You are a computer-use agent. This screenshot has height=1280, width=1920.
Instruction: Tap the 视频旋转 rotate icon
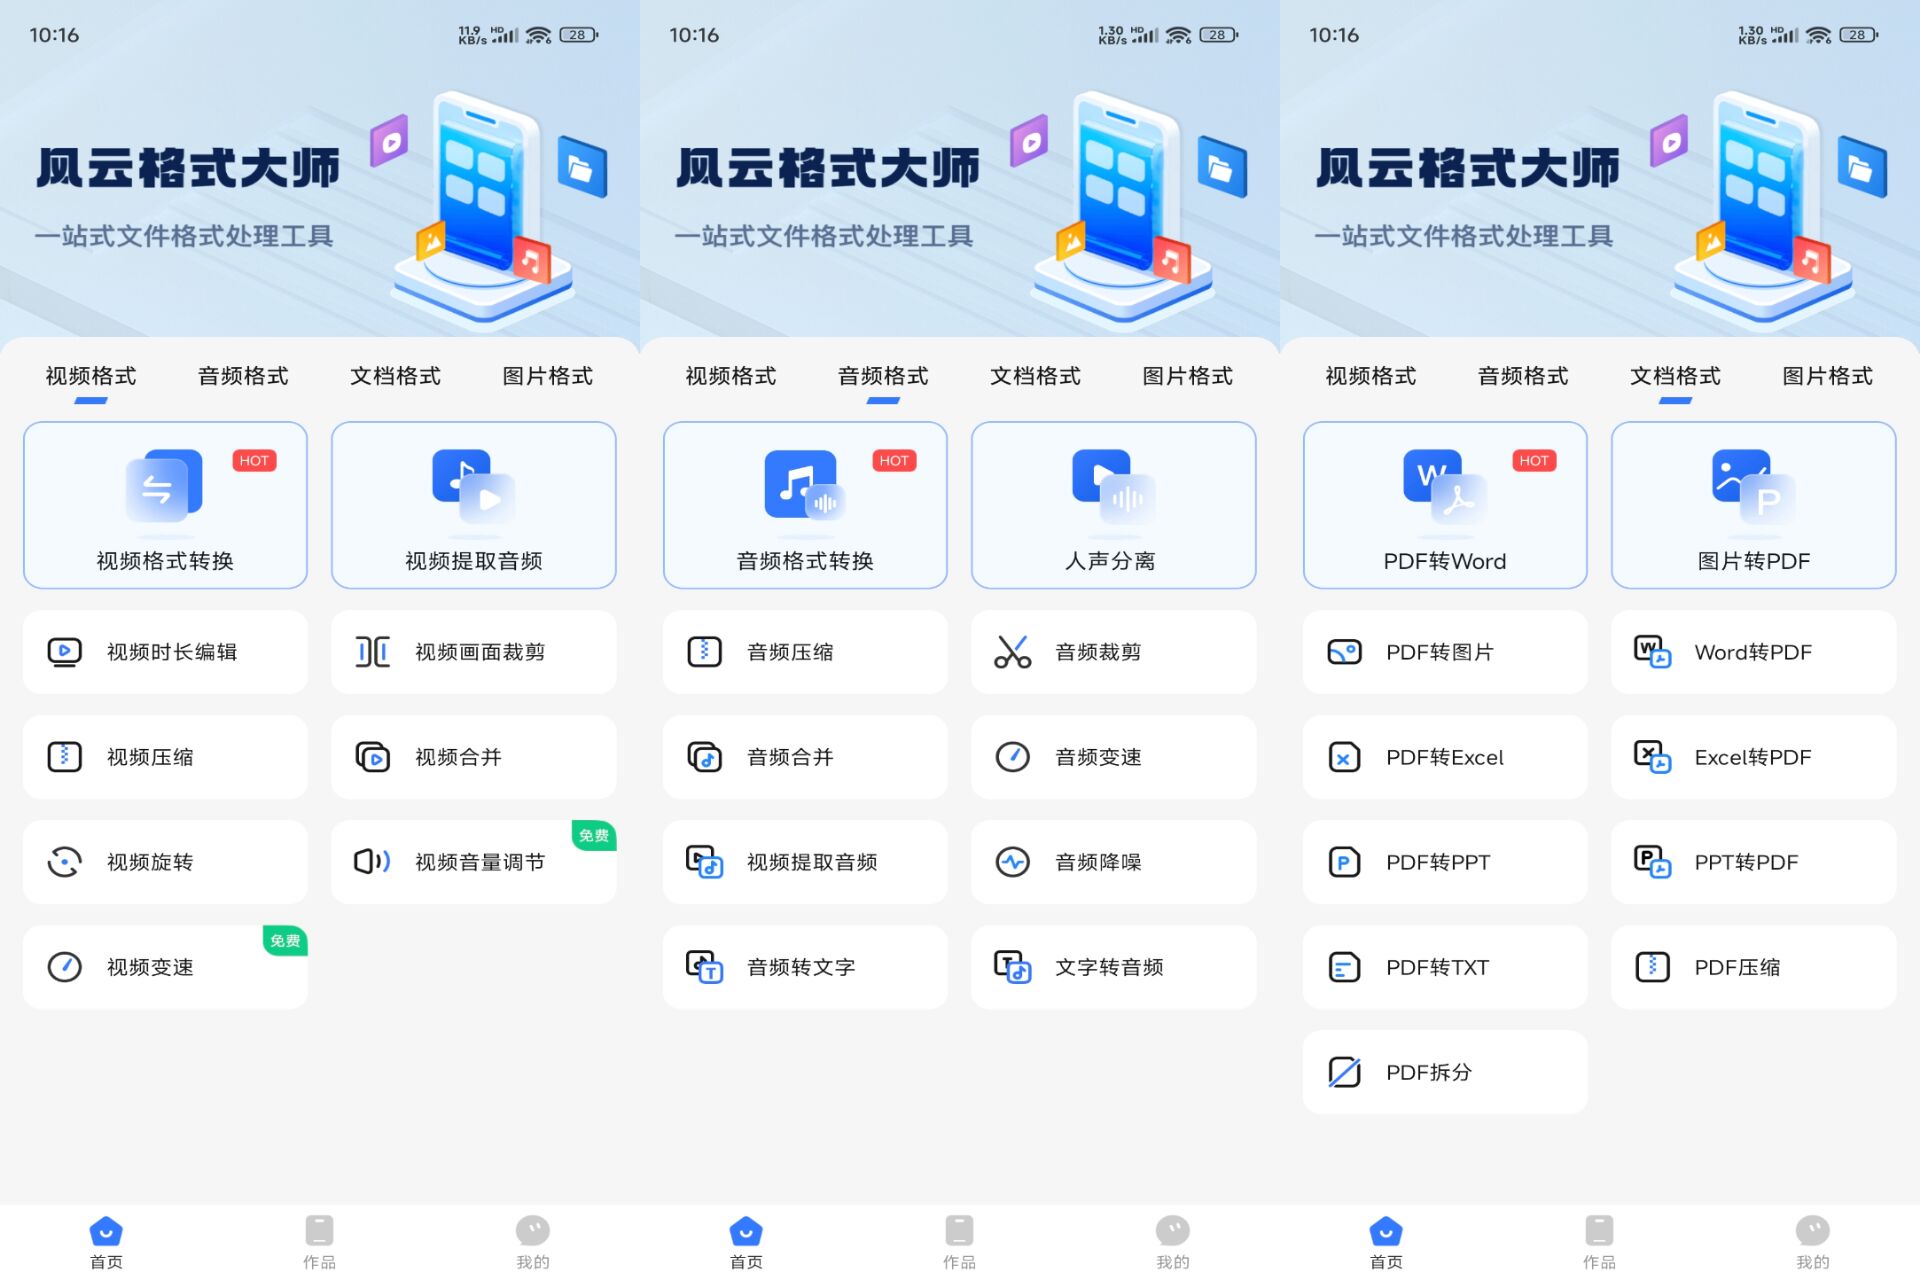coord(65,862)
